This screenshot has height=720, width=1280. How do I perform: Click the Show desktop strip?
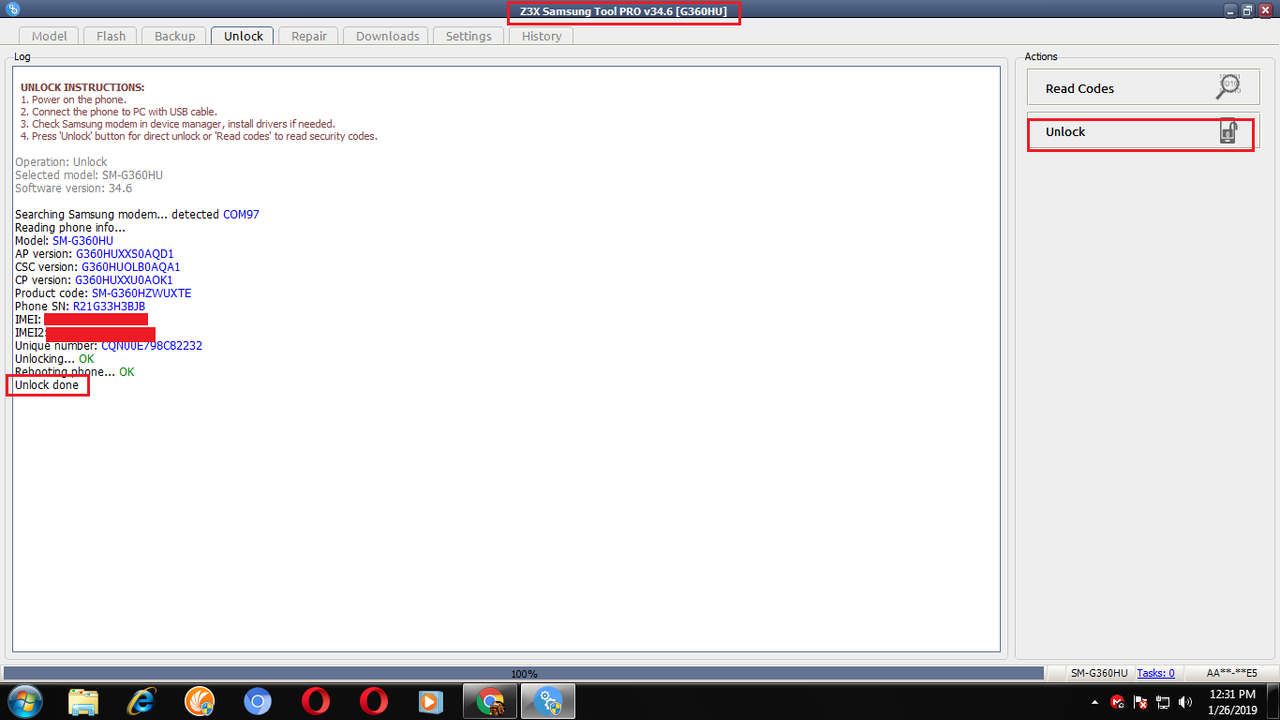point(1274,701)
